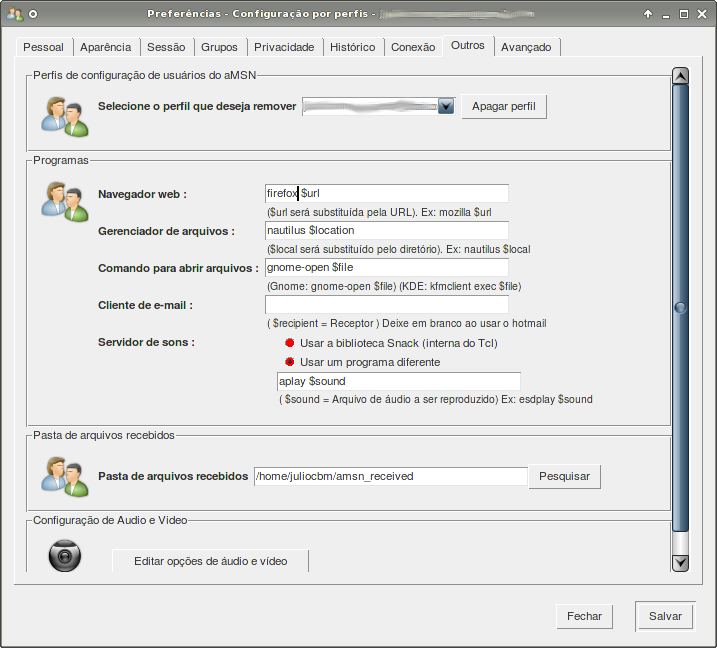Click the vertical scrollbar thumb
The width and height of the screenshot is (717, 648).
[x=680, y=308]
